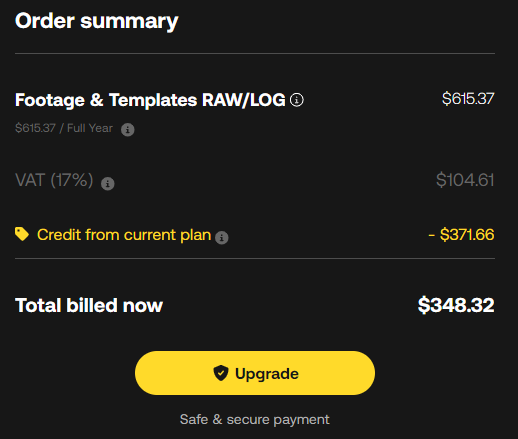Image resolution: width=518 pixels, height=439 pixels.
Task: Click the Credit from current plan label
Action: click(124, 235)
